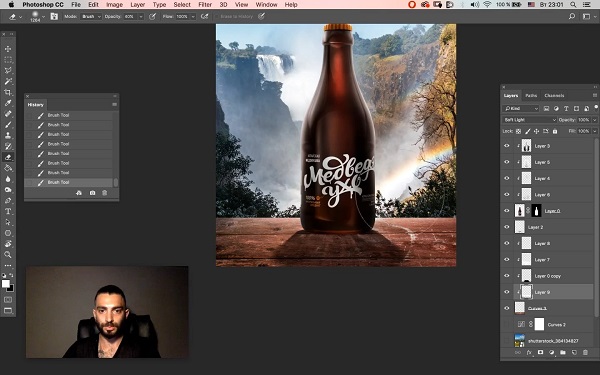Open Flow dropdown in options bar

point(193,16)
